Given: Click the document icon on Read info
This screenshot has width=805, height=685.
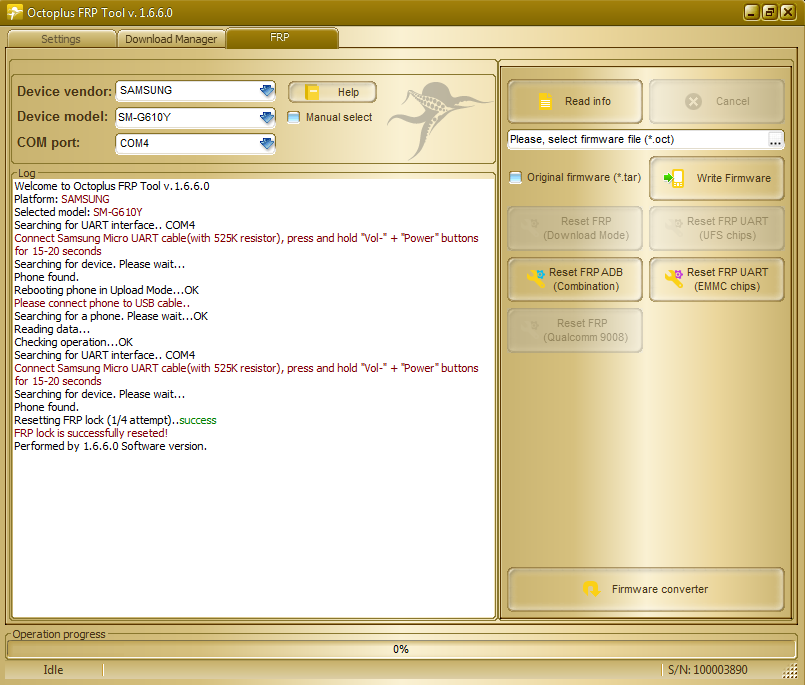Looking at the screenshot, I should [545, 101].
